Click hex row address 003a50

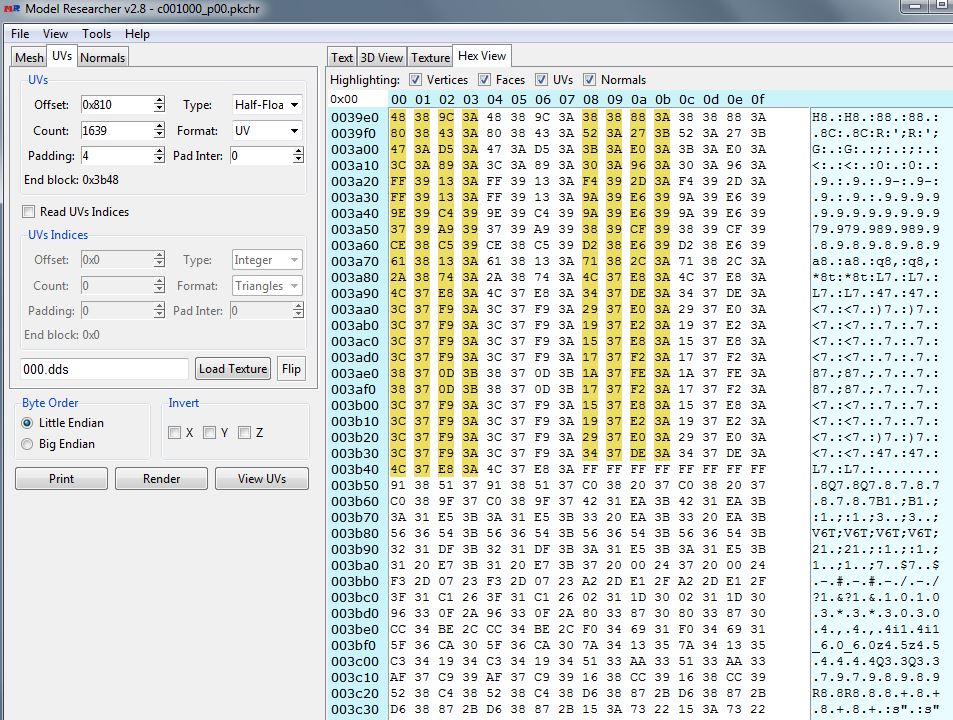[x=355, y=230]
